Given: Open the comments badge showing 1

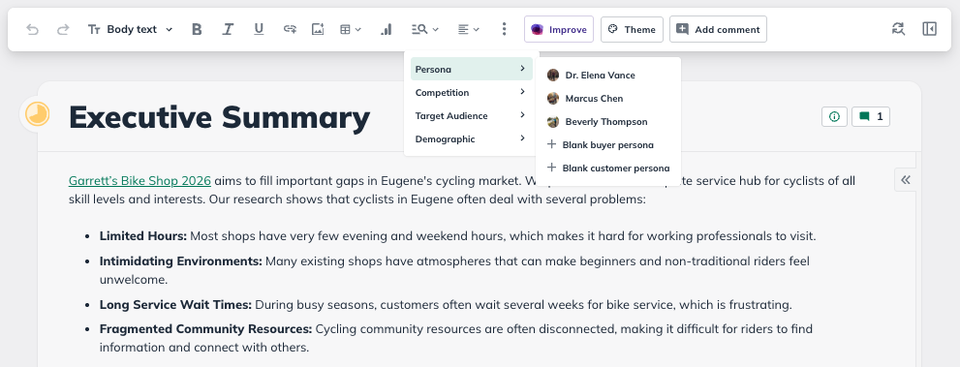Looking at the screenshot, I should [x=871, y=116].
